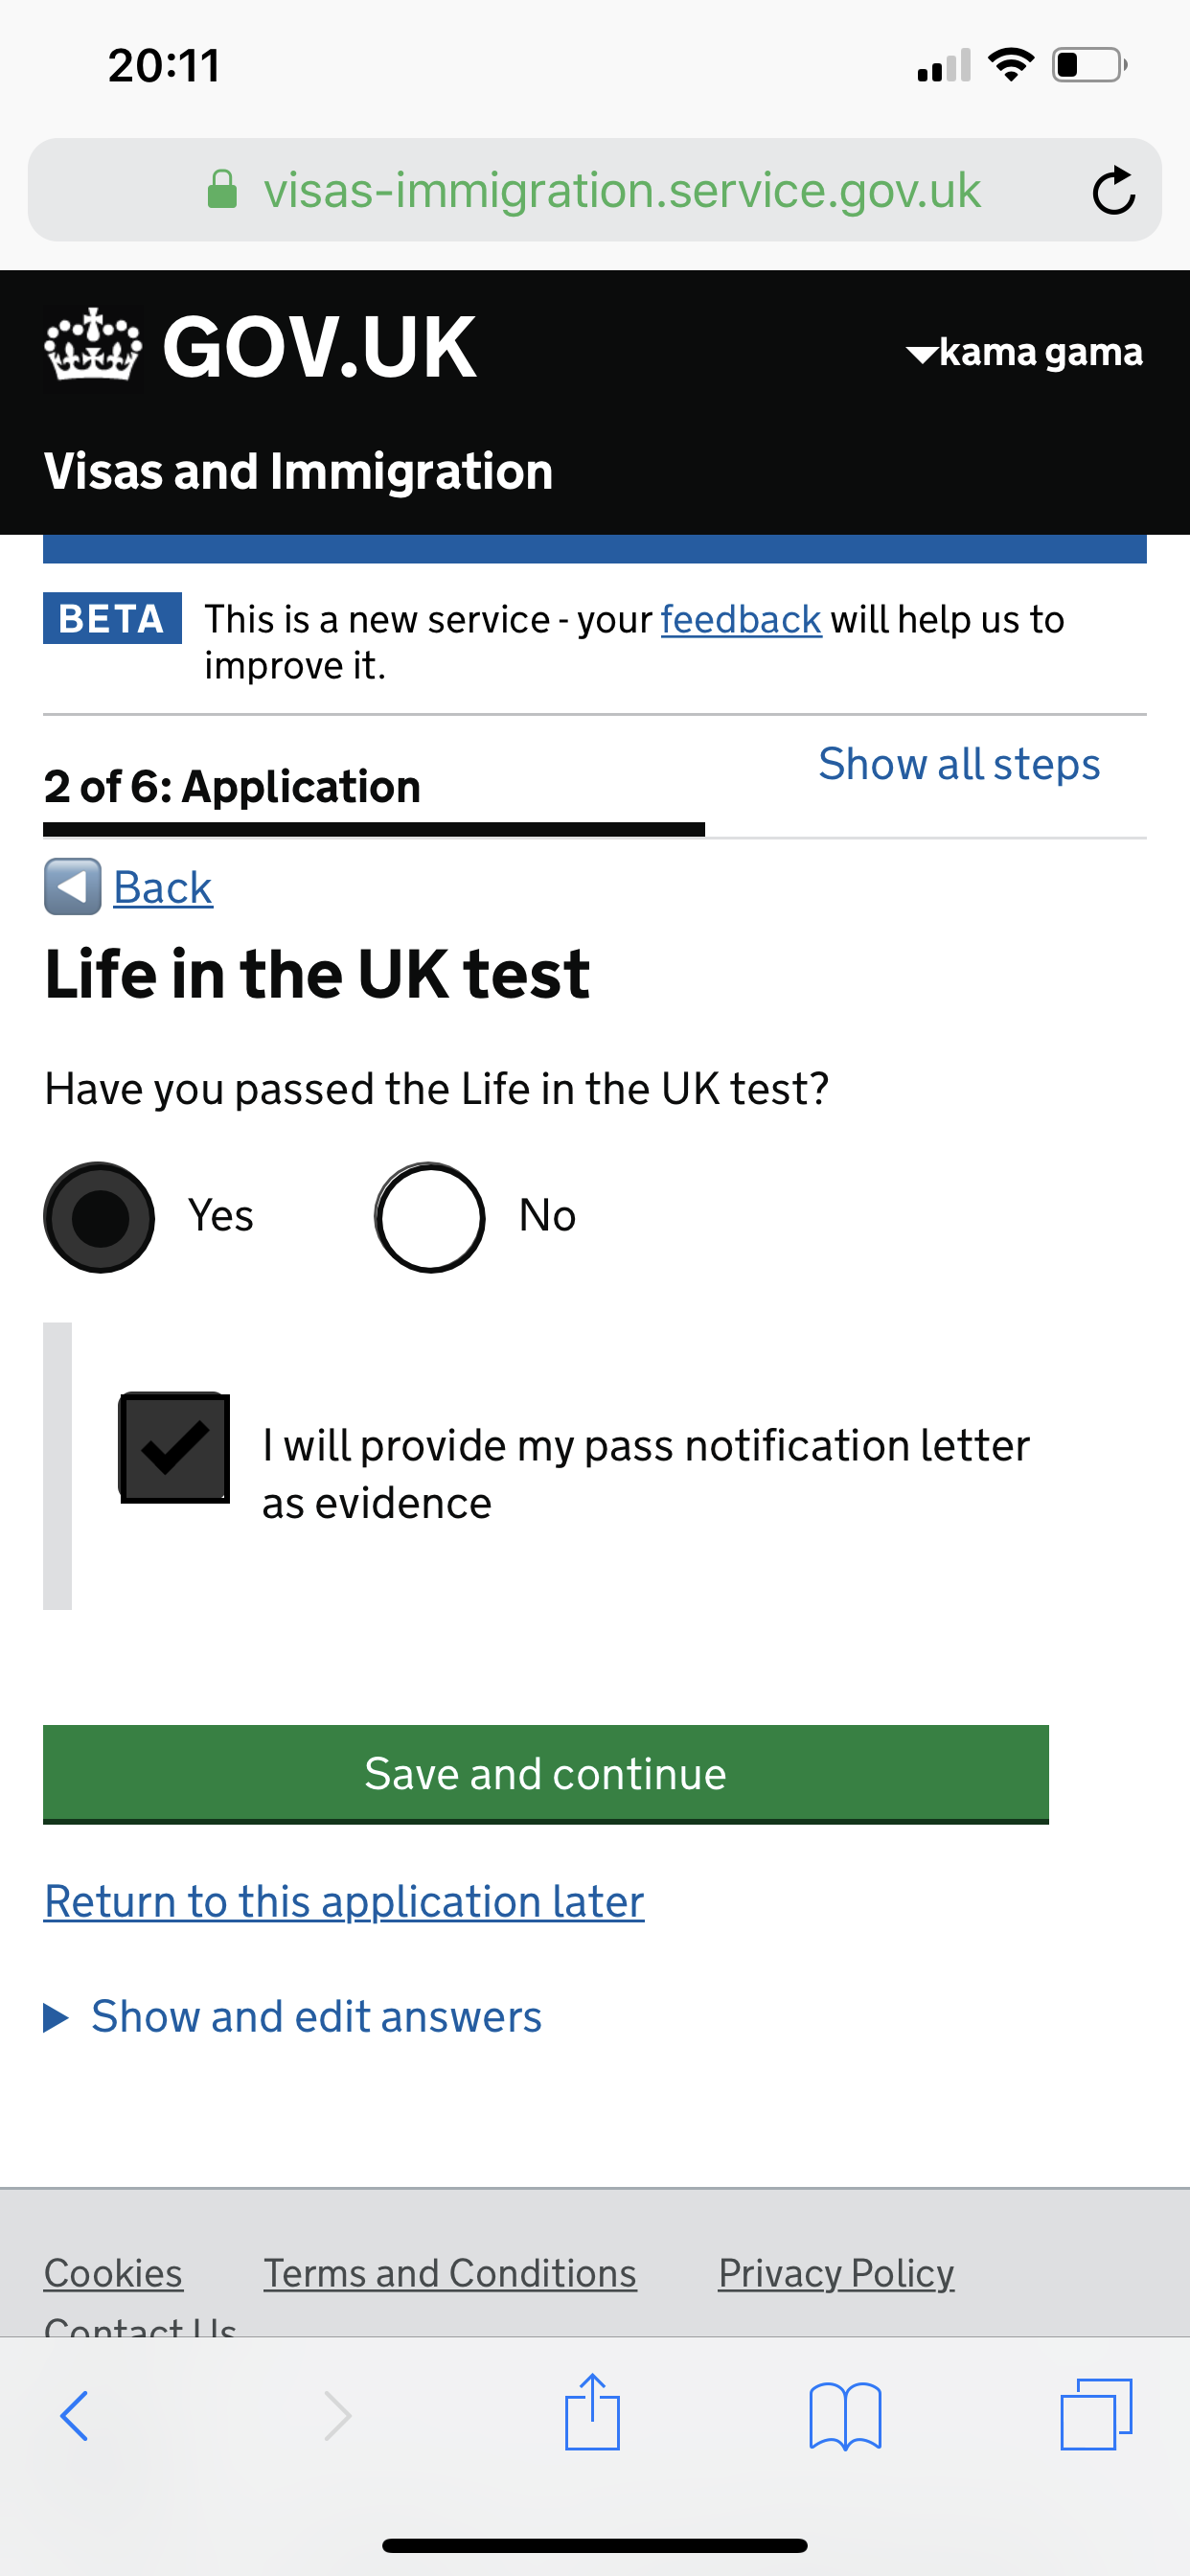Toggle the pass notification letter checkbox

pyautogui.click(x=174, y=1447)
